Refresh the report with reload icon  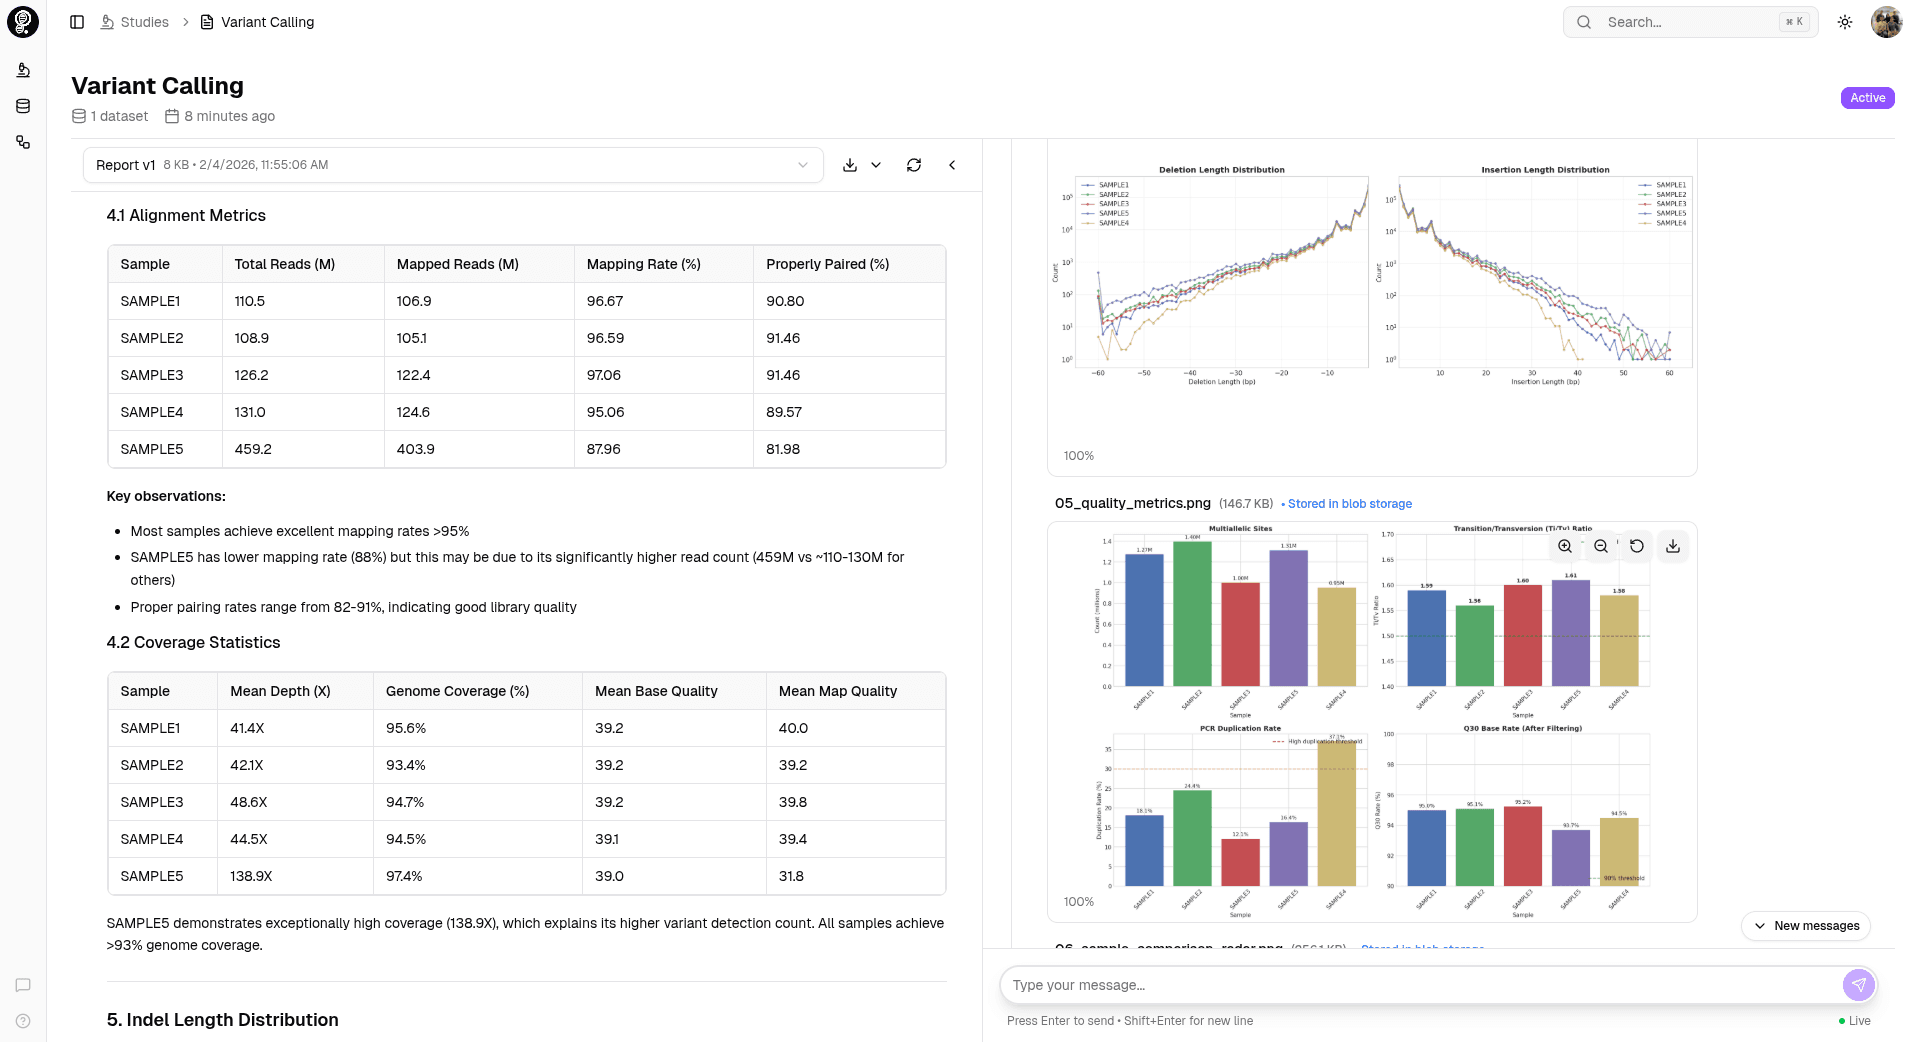[914, 165]
